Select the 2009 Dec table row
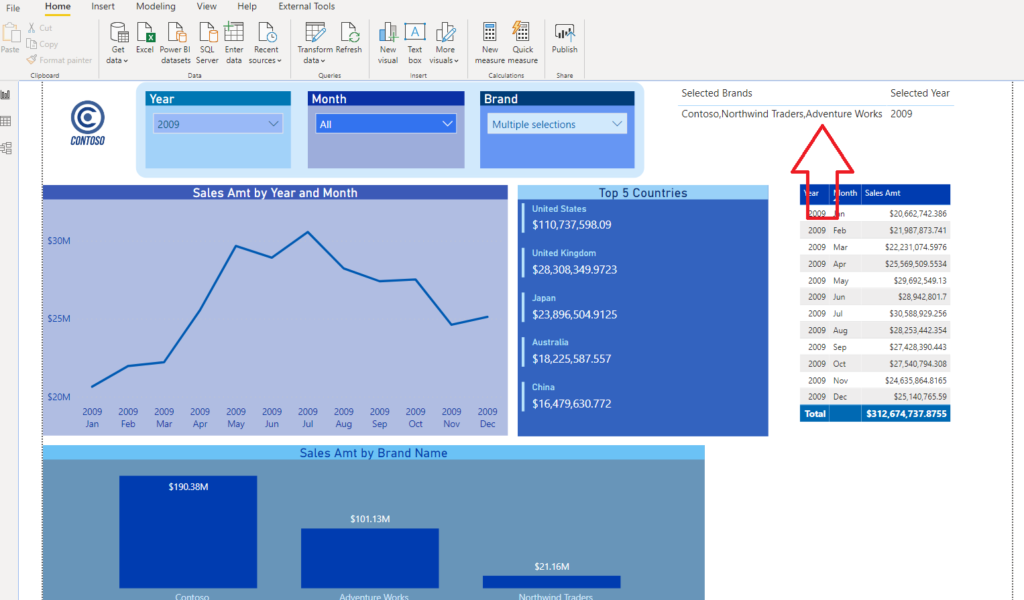This screenshot has height=600, width=1024. [x=874, y=397]
